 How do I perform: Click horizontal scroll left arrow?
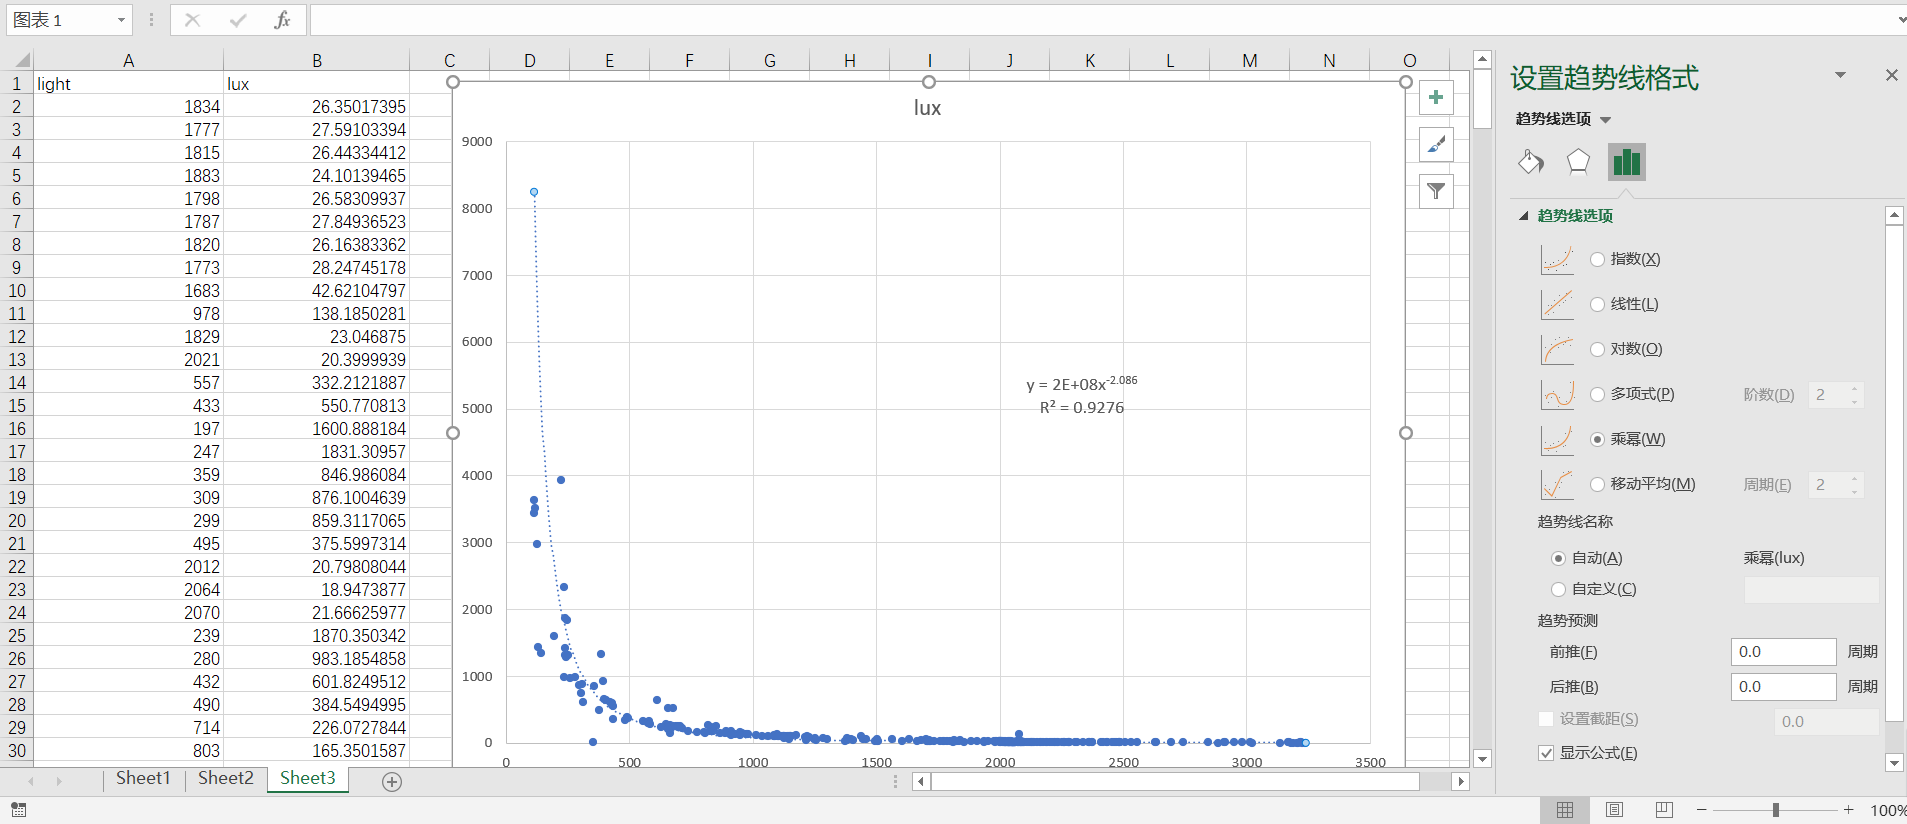[x=921, y=781]
